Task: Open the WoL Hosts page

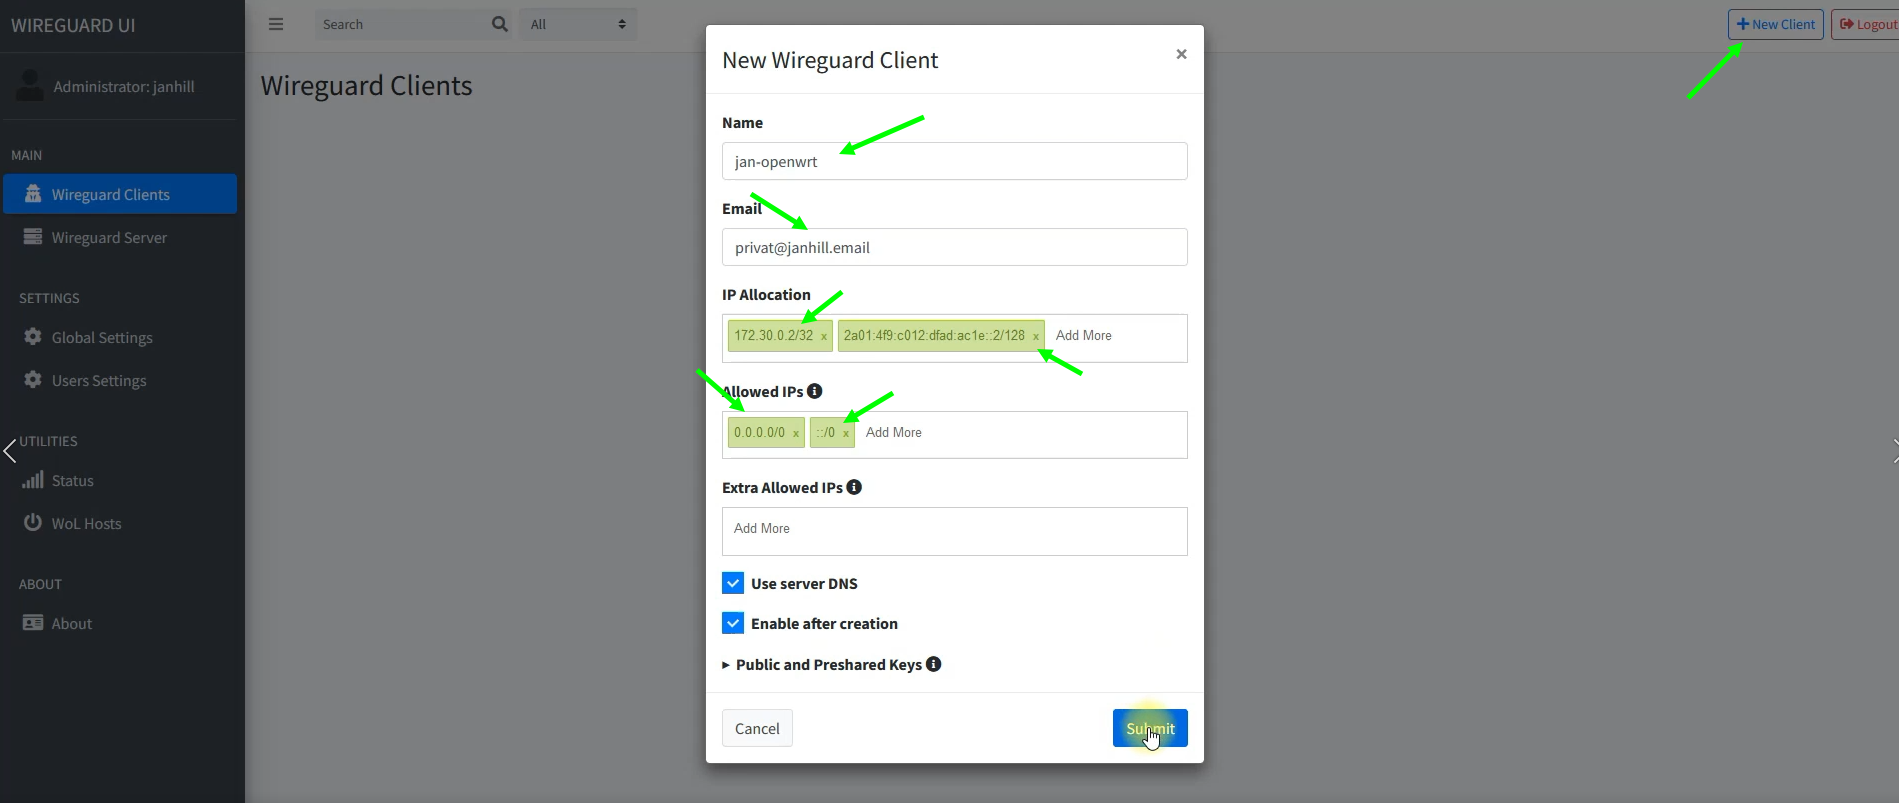Action: (x=86, y=524)
